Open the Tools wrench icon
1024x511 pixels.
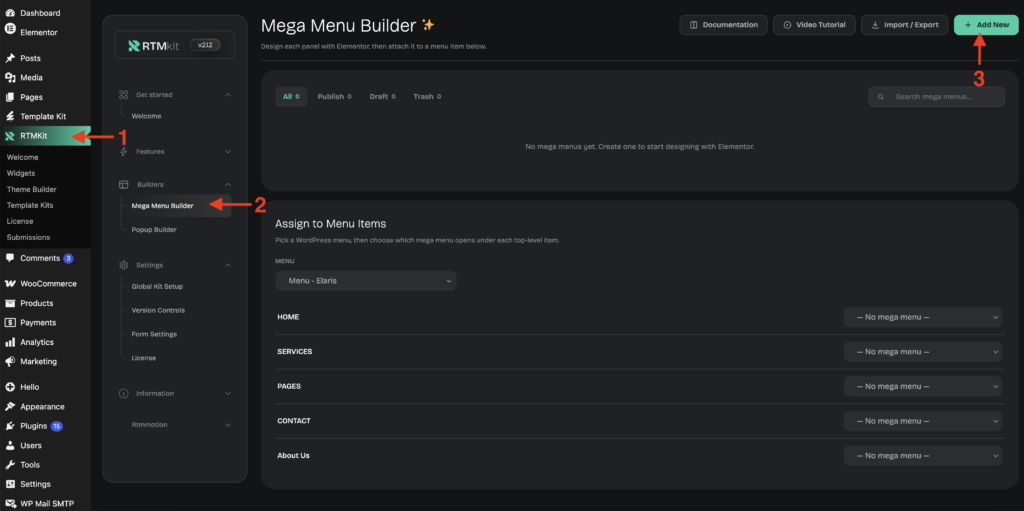pyautogui.click(x=10, y=465)
